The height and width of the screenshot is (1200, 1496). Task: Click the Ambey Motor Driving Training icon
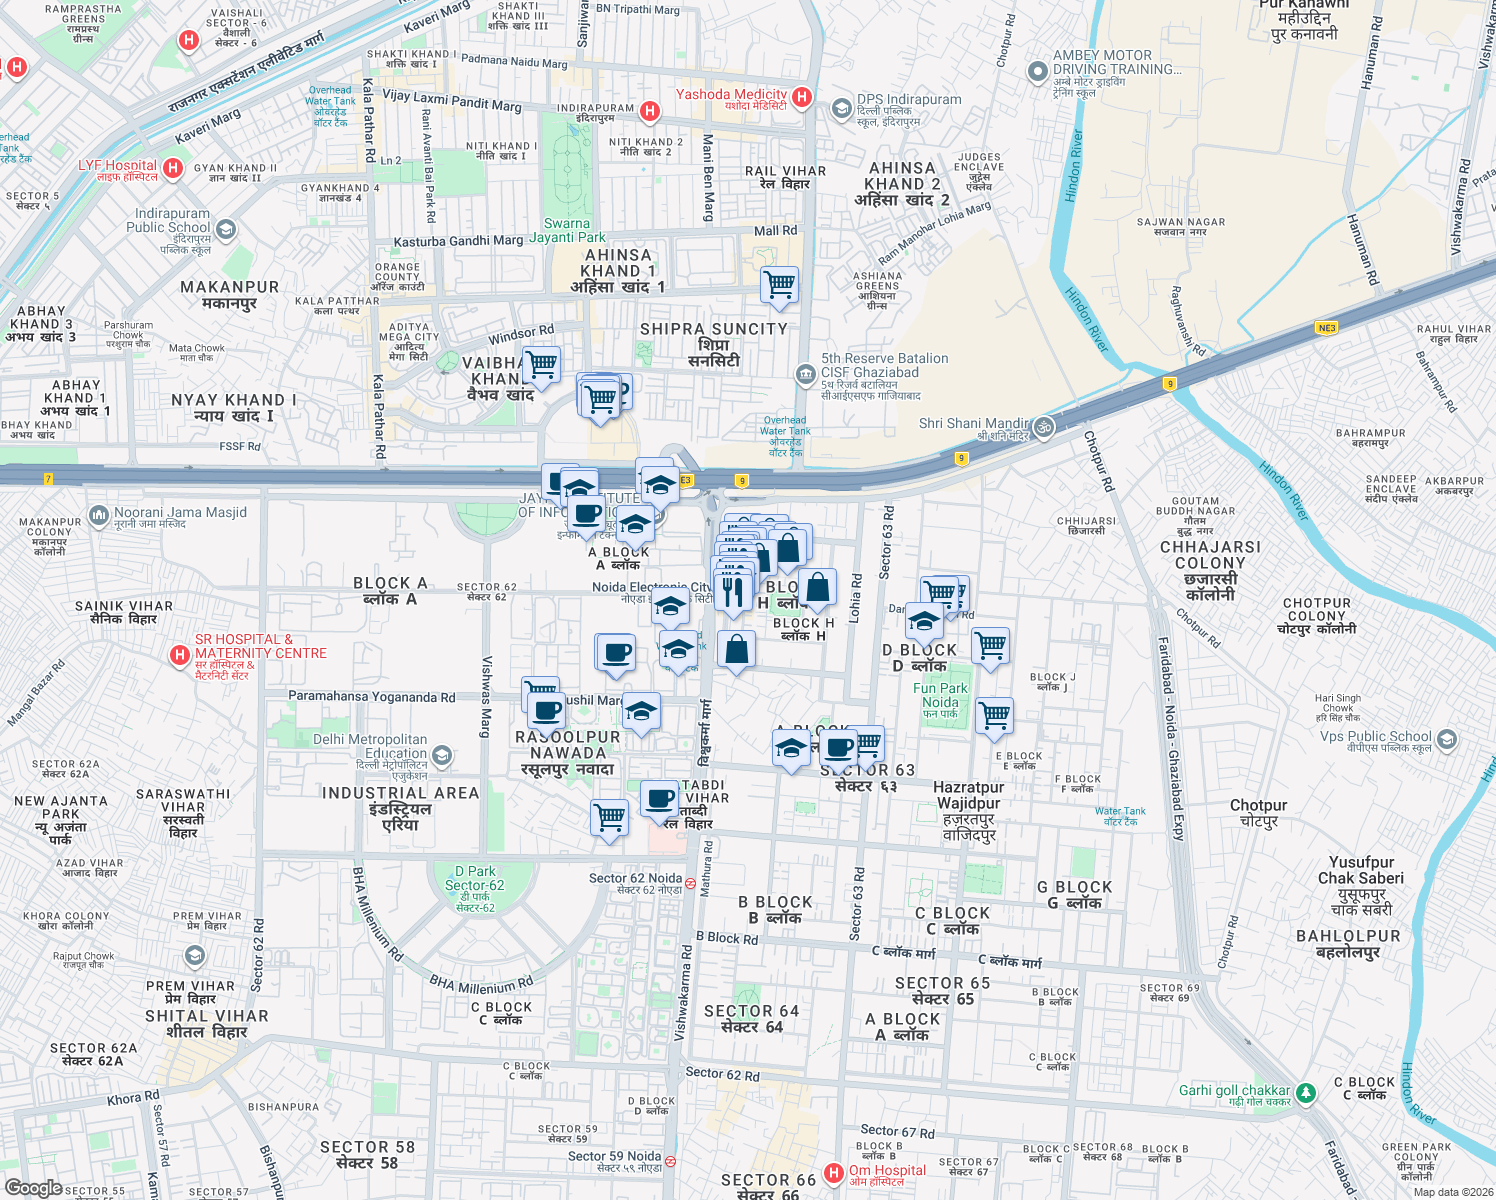(x=1036, y=70)
